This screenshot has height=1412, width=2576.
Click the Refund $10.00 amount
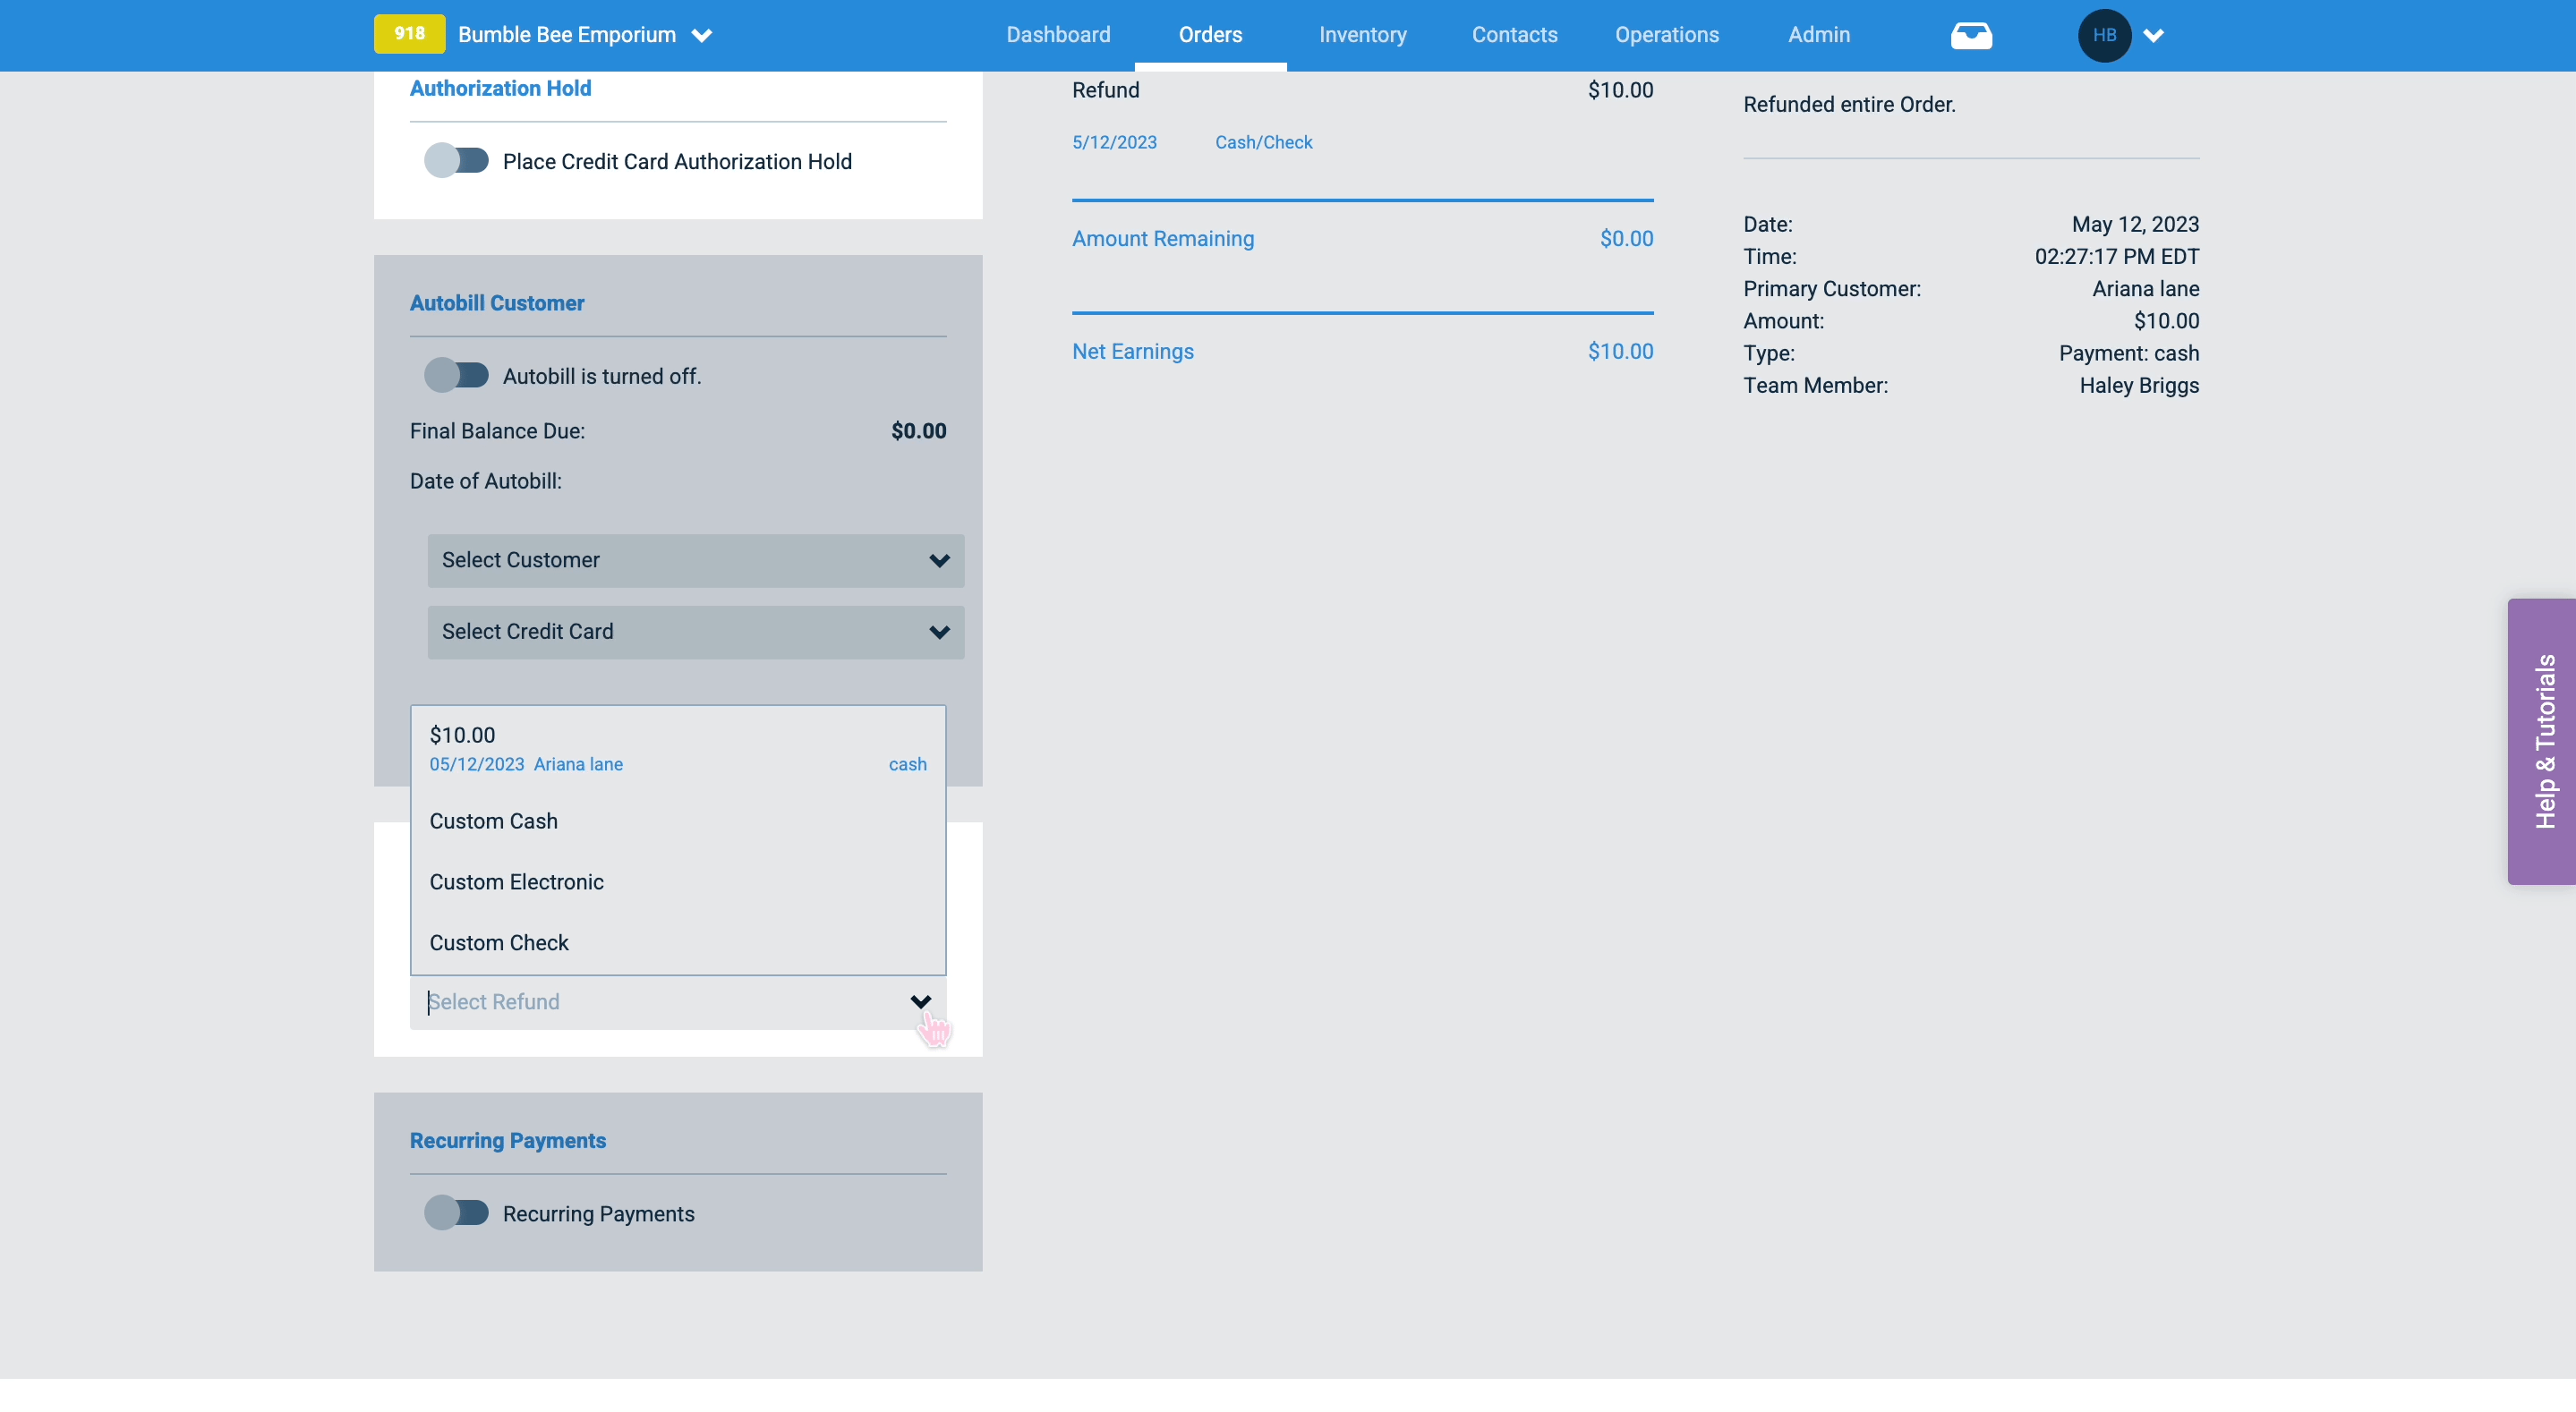[1620, 90]
